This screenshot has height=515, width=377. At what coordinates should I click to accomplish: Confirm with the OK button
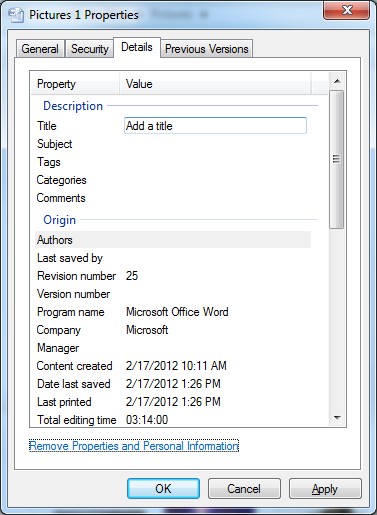tap(163, 489)
